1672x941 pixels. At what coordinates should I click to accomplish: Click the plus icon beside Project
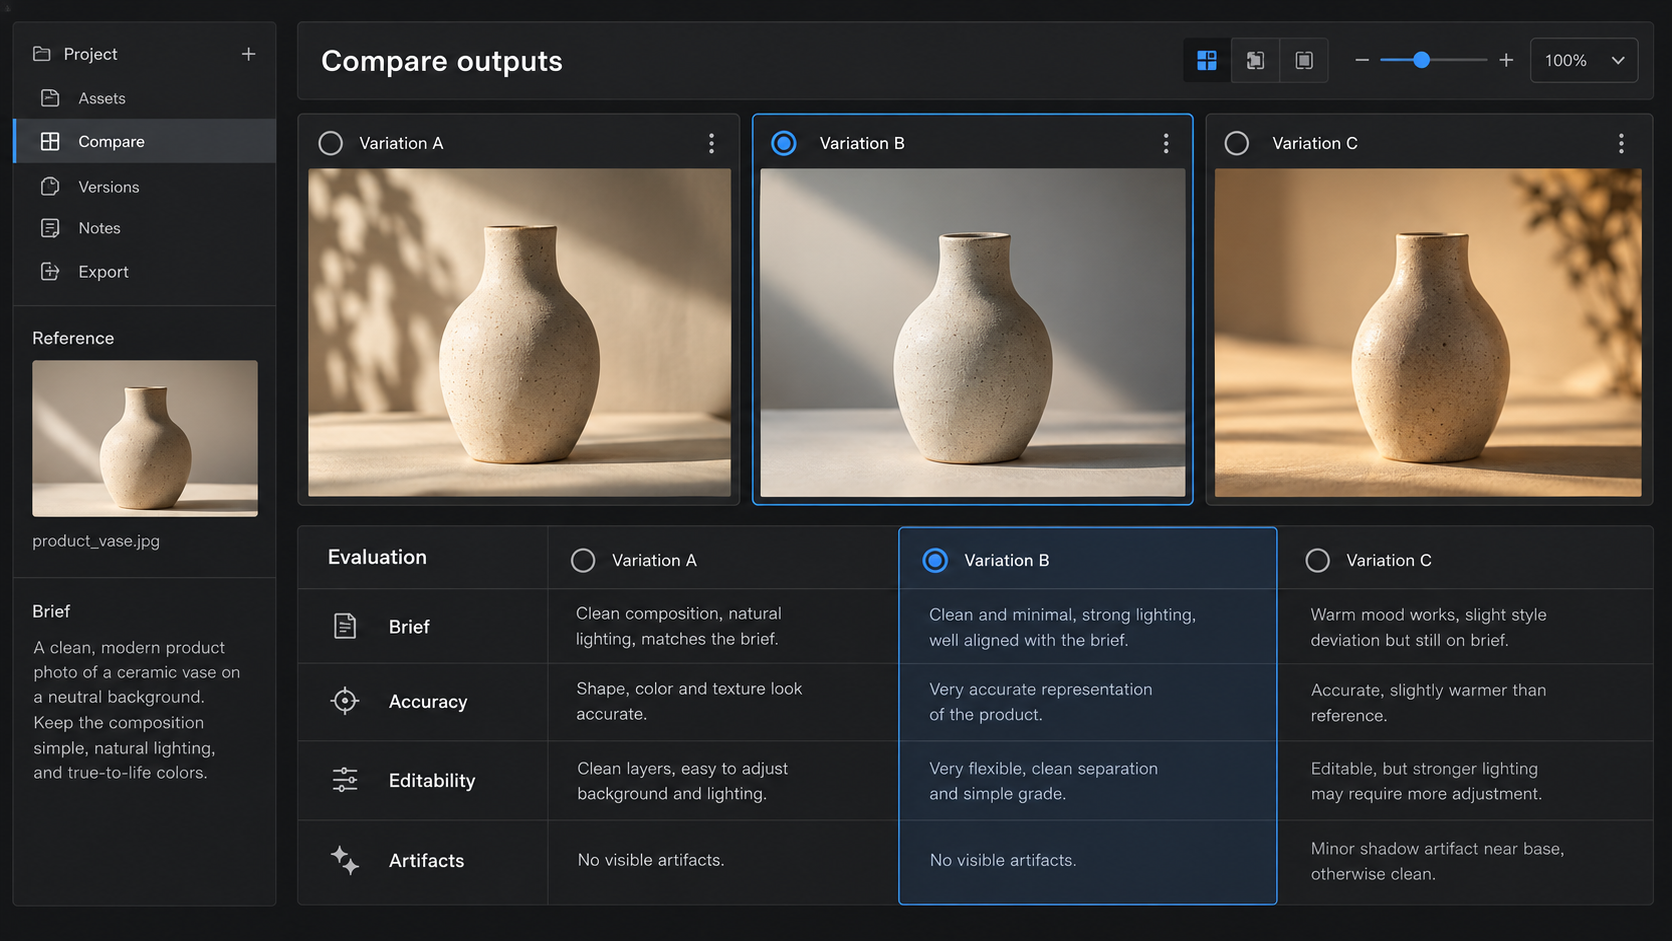point(248,54)
